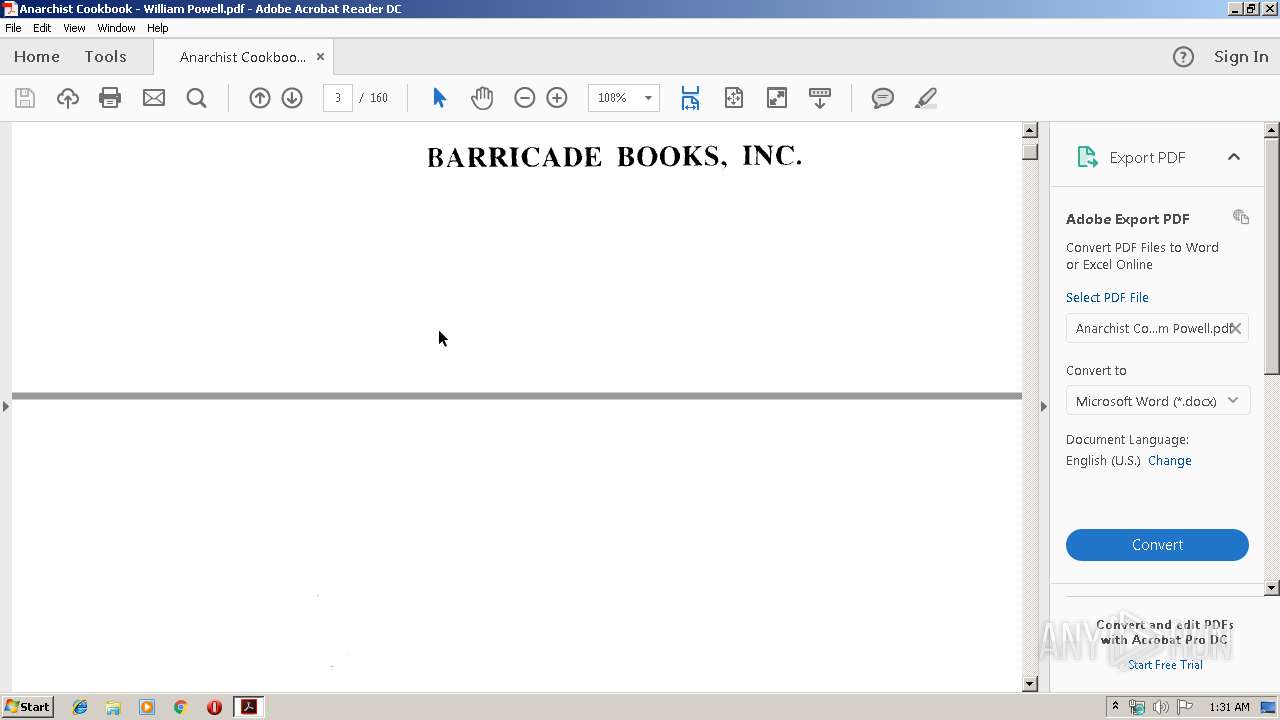Screen dimensions: 1280x720
Task: Change the document language
Action: tap(1170, 461)
